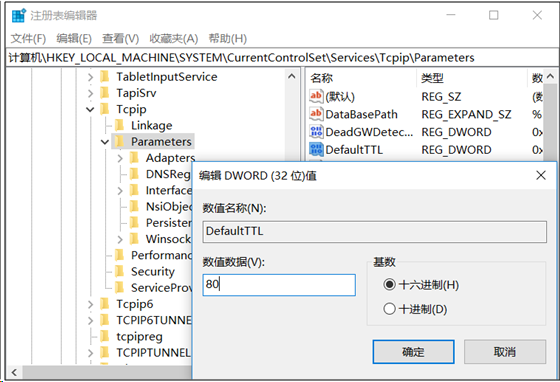Click the Tcpip6 folder icon
Viewport: 560px width, 382px height.
pos(105,304)
